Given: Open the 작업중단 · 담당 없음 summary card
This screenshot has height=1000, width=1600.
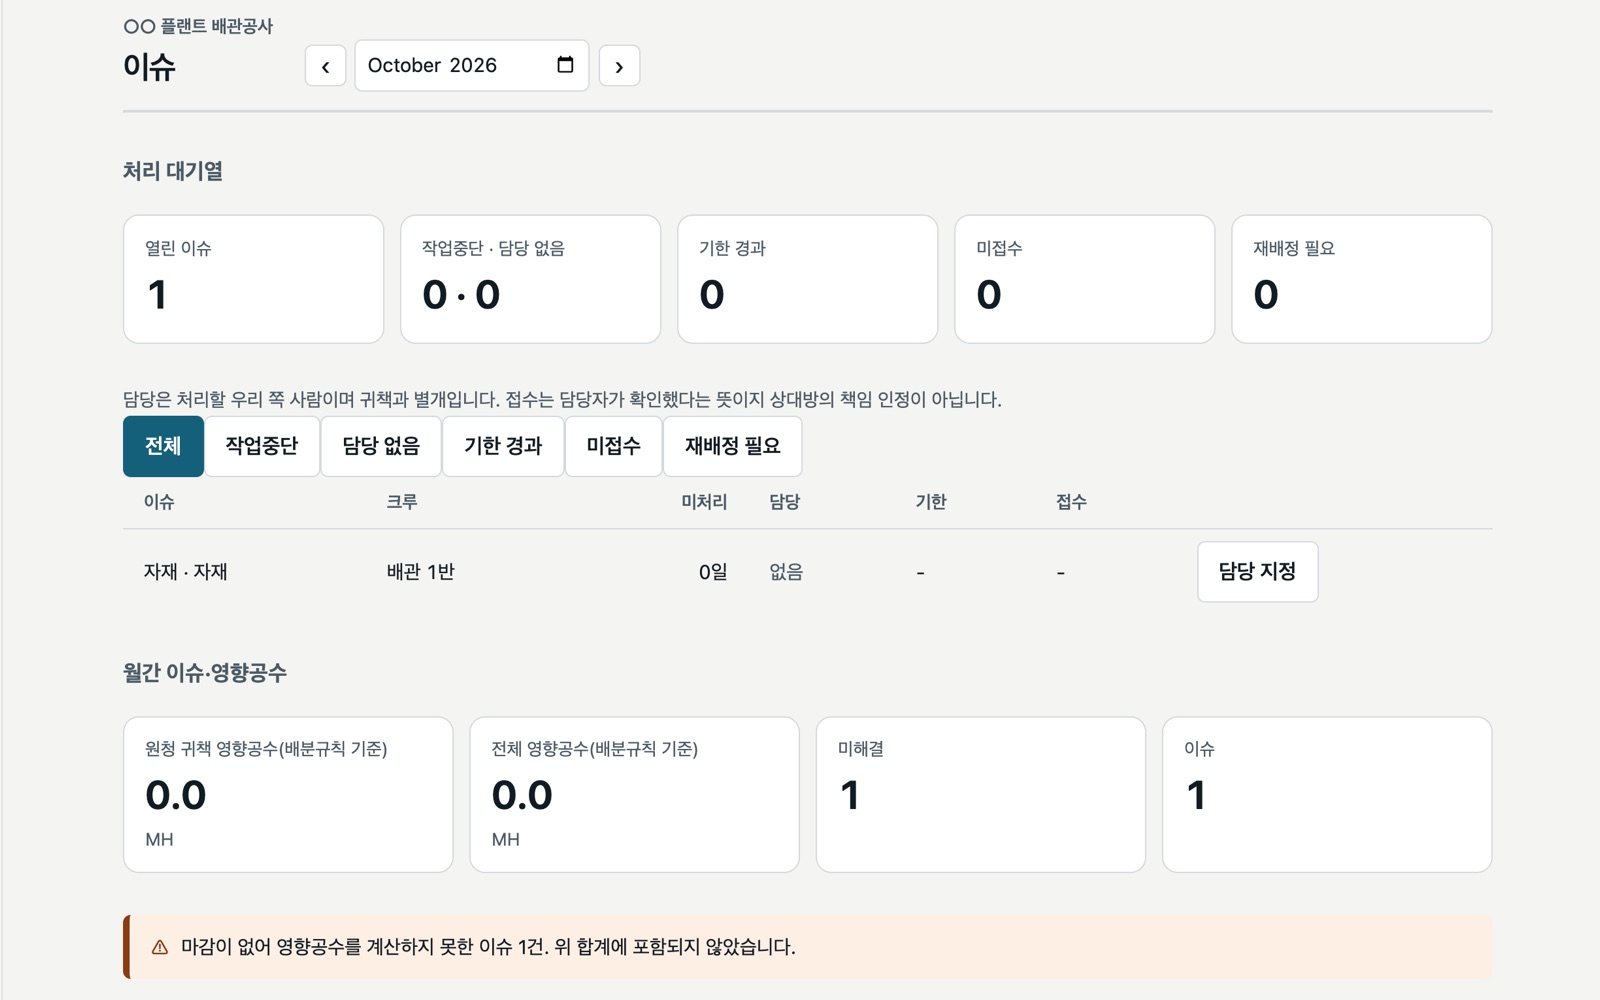Looking at the screenshot, I should coord(531,279).
